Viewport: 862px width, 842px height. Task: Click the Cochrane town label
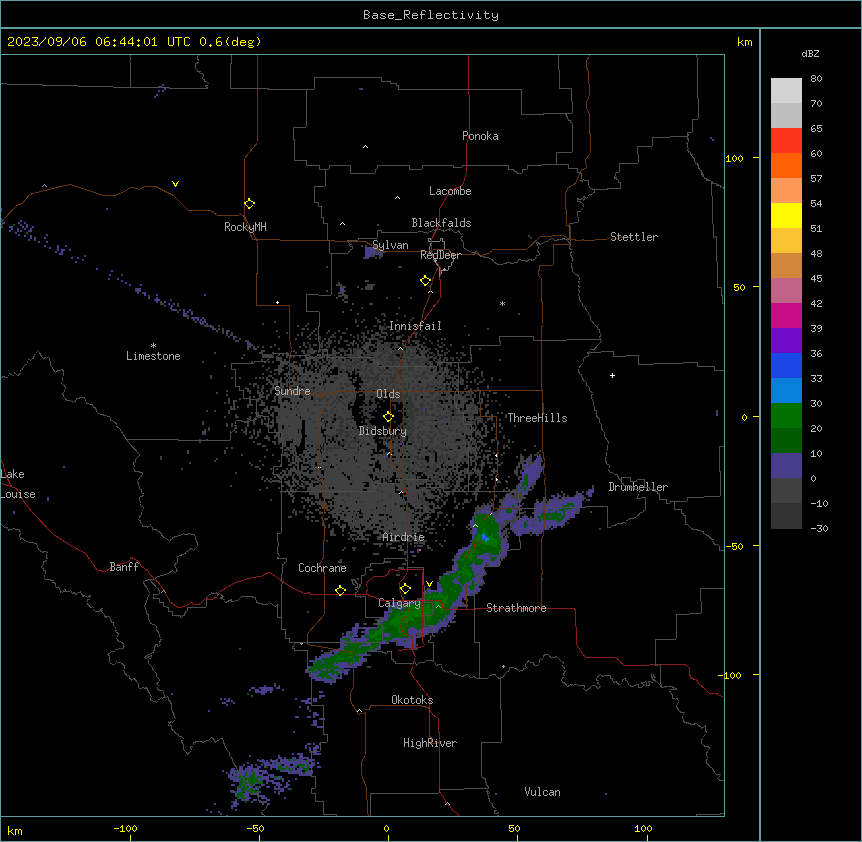point(322,568)
